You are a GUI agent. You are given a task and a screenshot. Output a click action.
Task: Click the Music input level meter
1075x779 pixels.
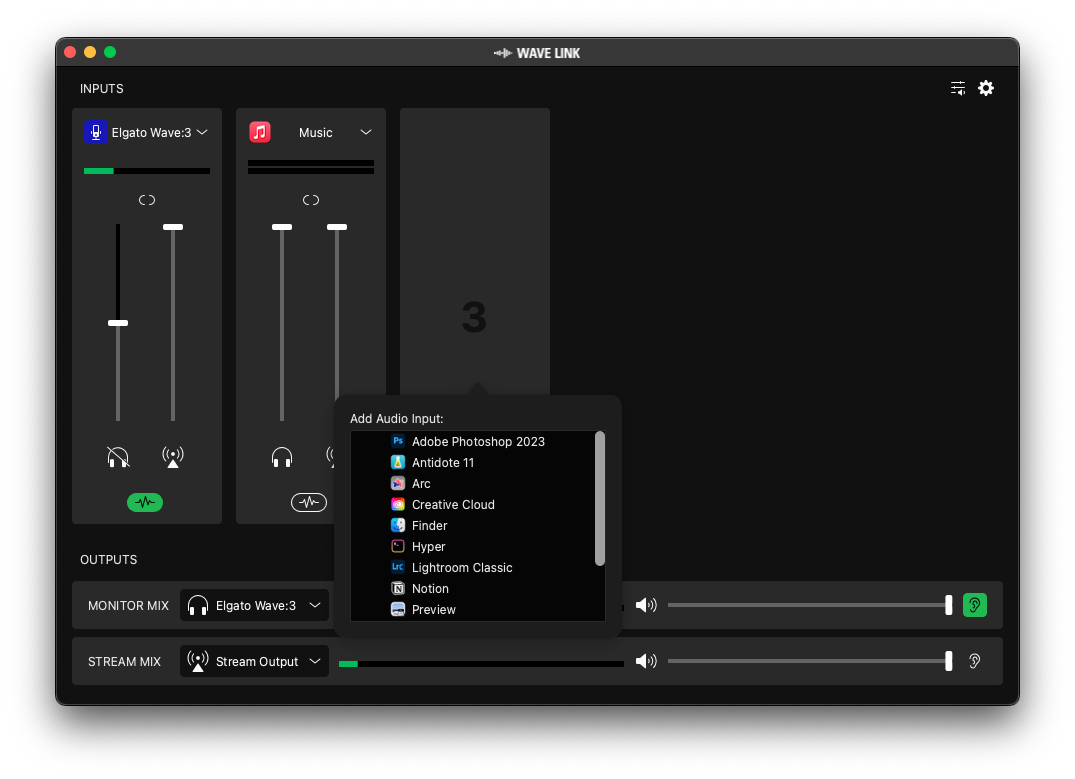(x=311, y=167)
